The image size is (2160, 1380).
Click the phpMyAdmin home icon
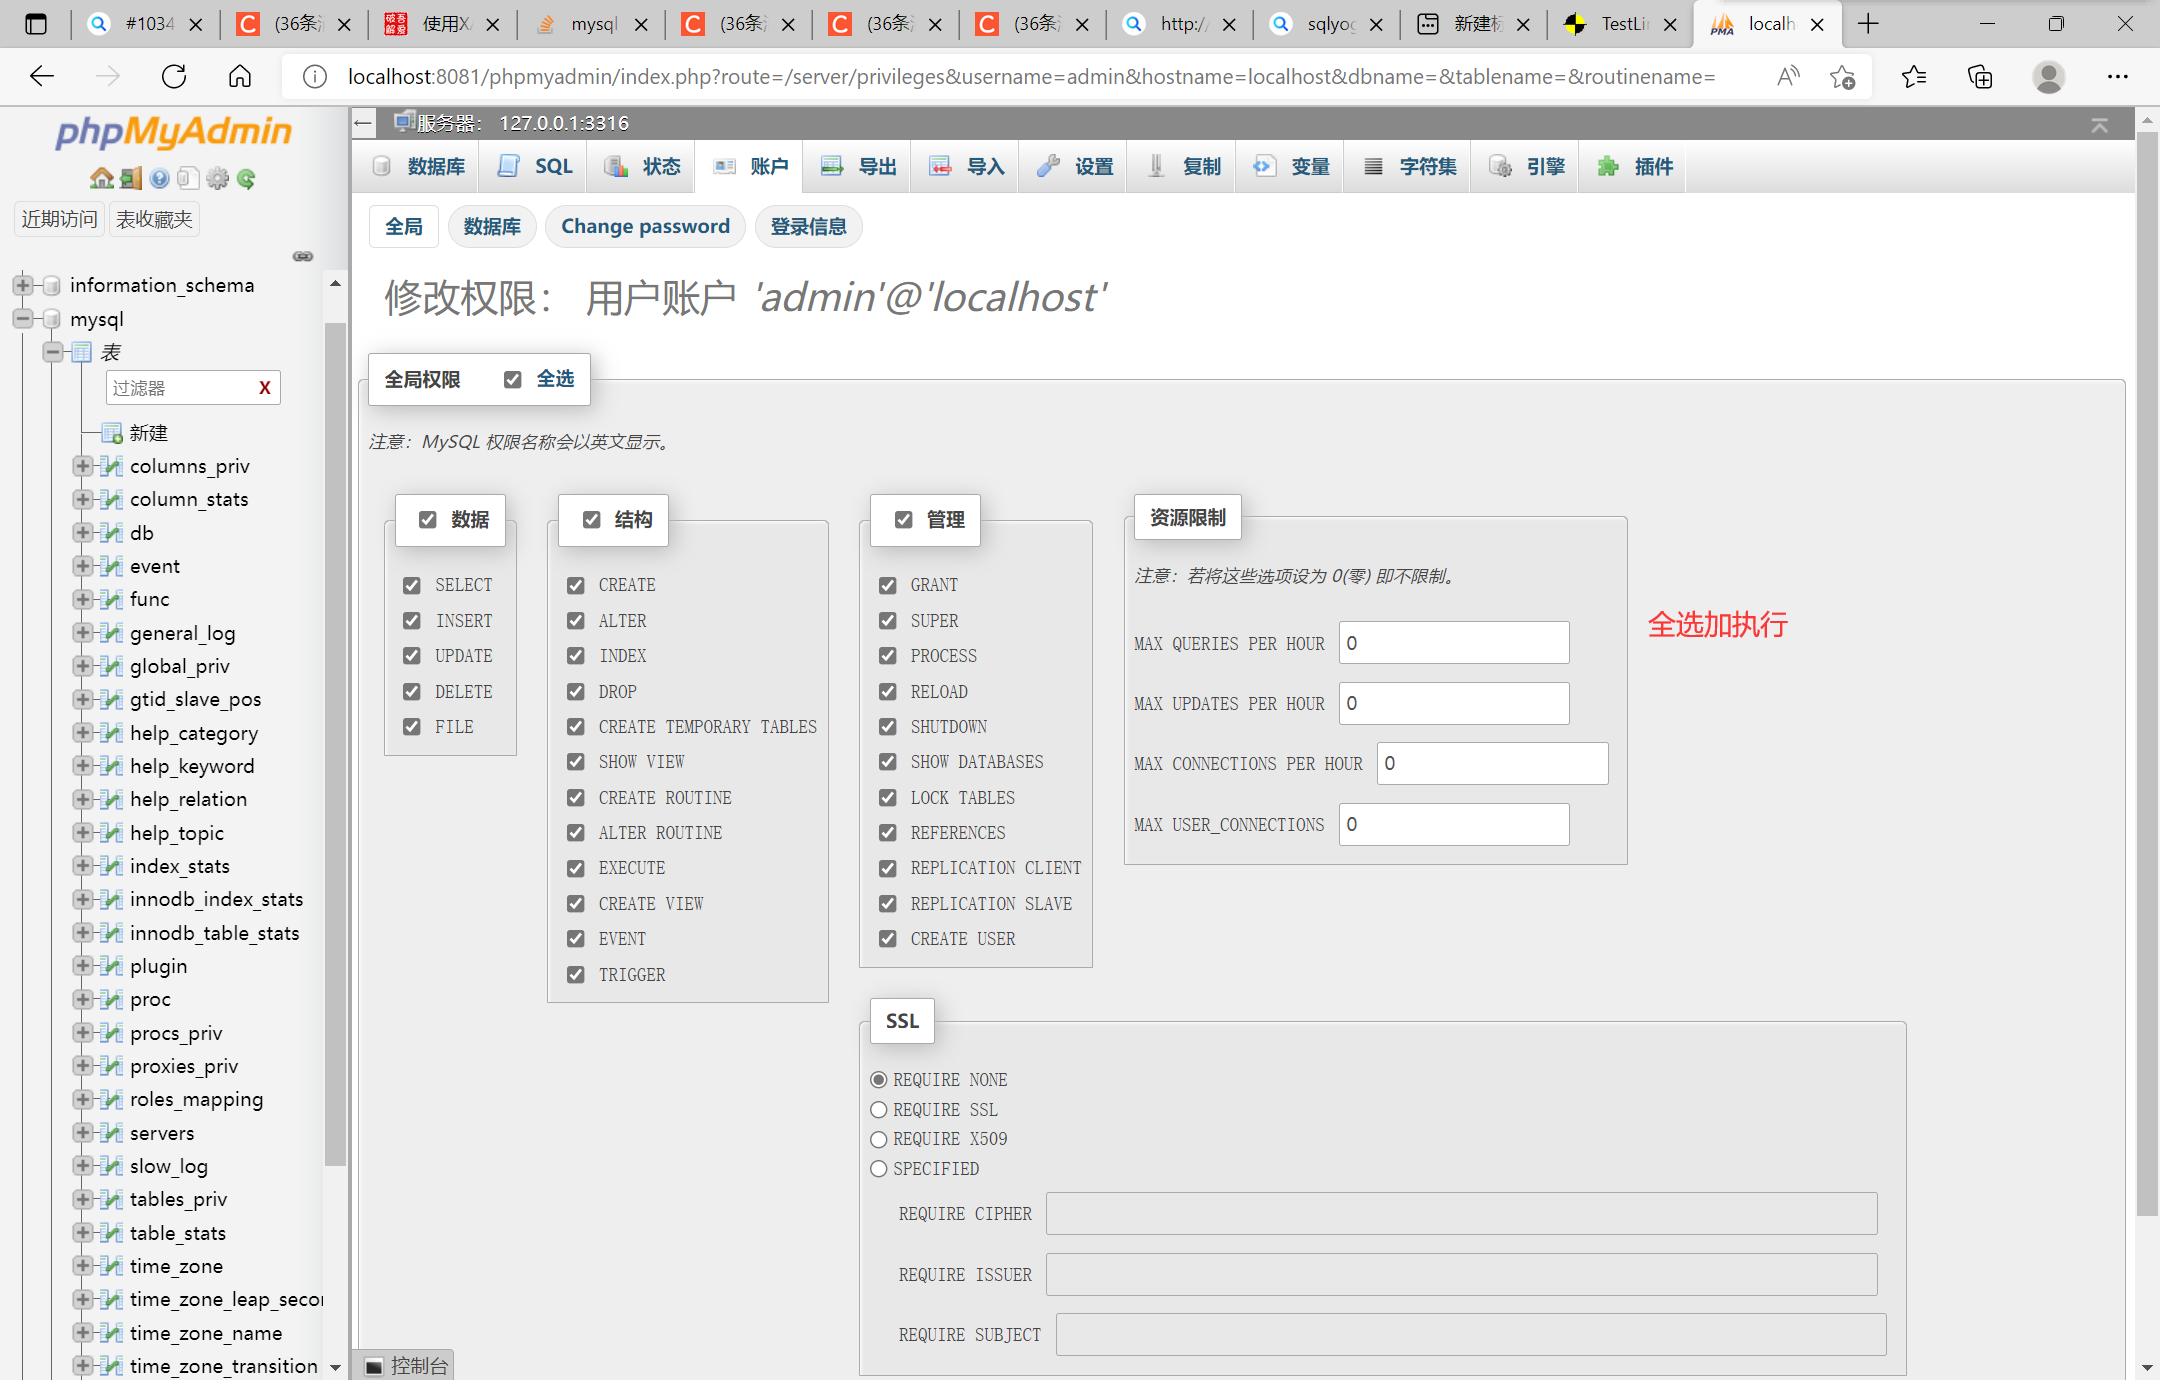point(101,179)
